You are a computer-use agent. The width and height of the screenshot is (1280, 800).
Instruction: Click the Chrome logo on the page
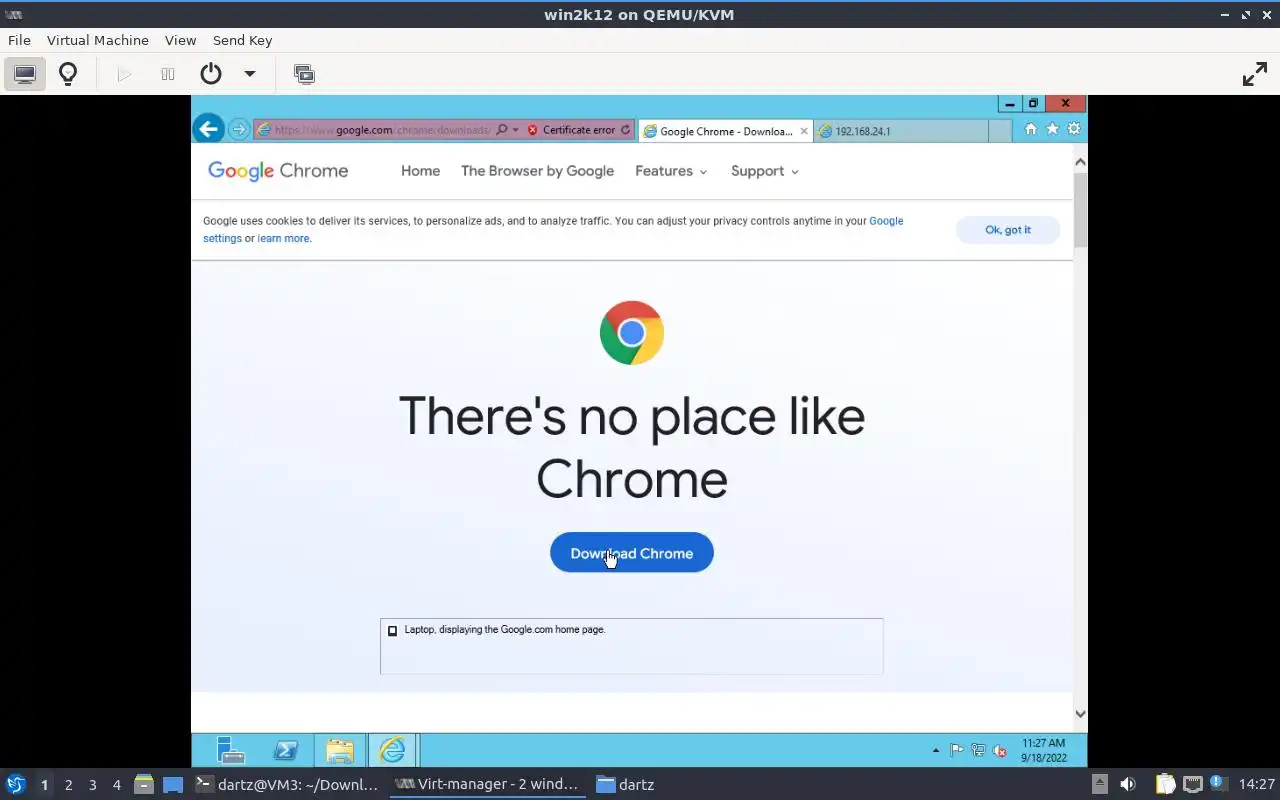pos(631,333)
